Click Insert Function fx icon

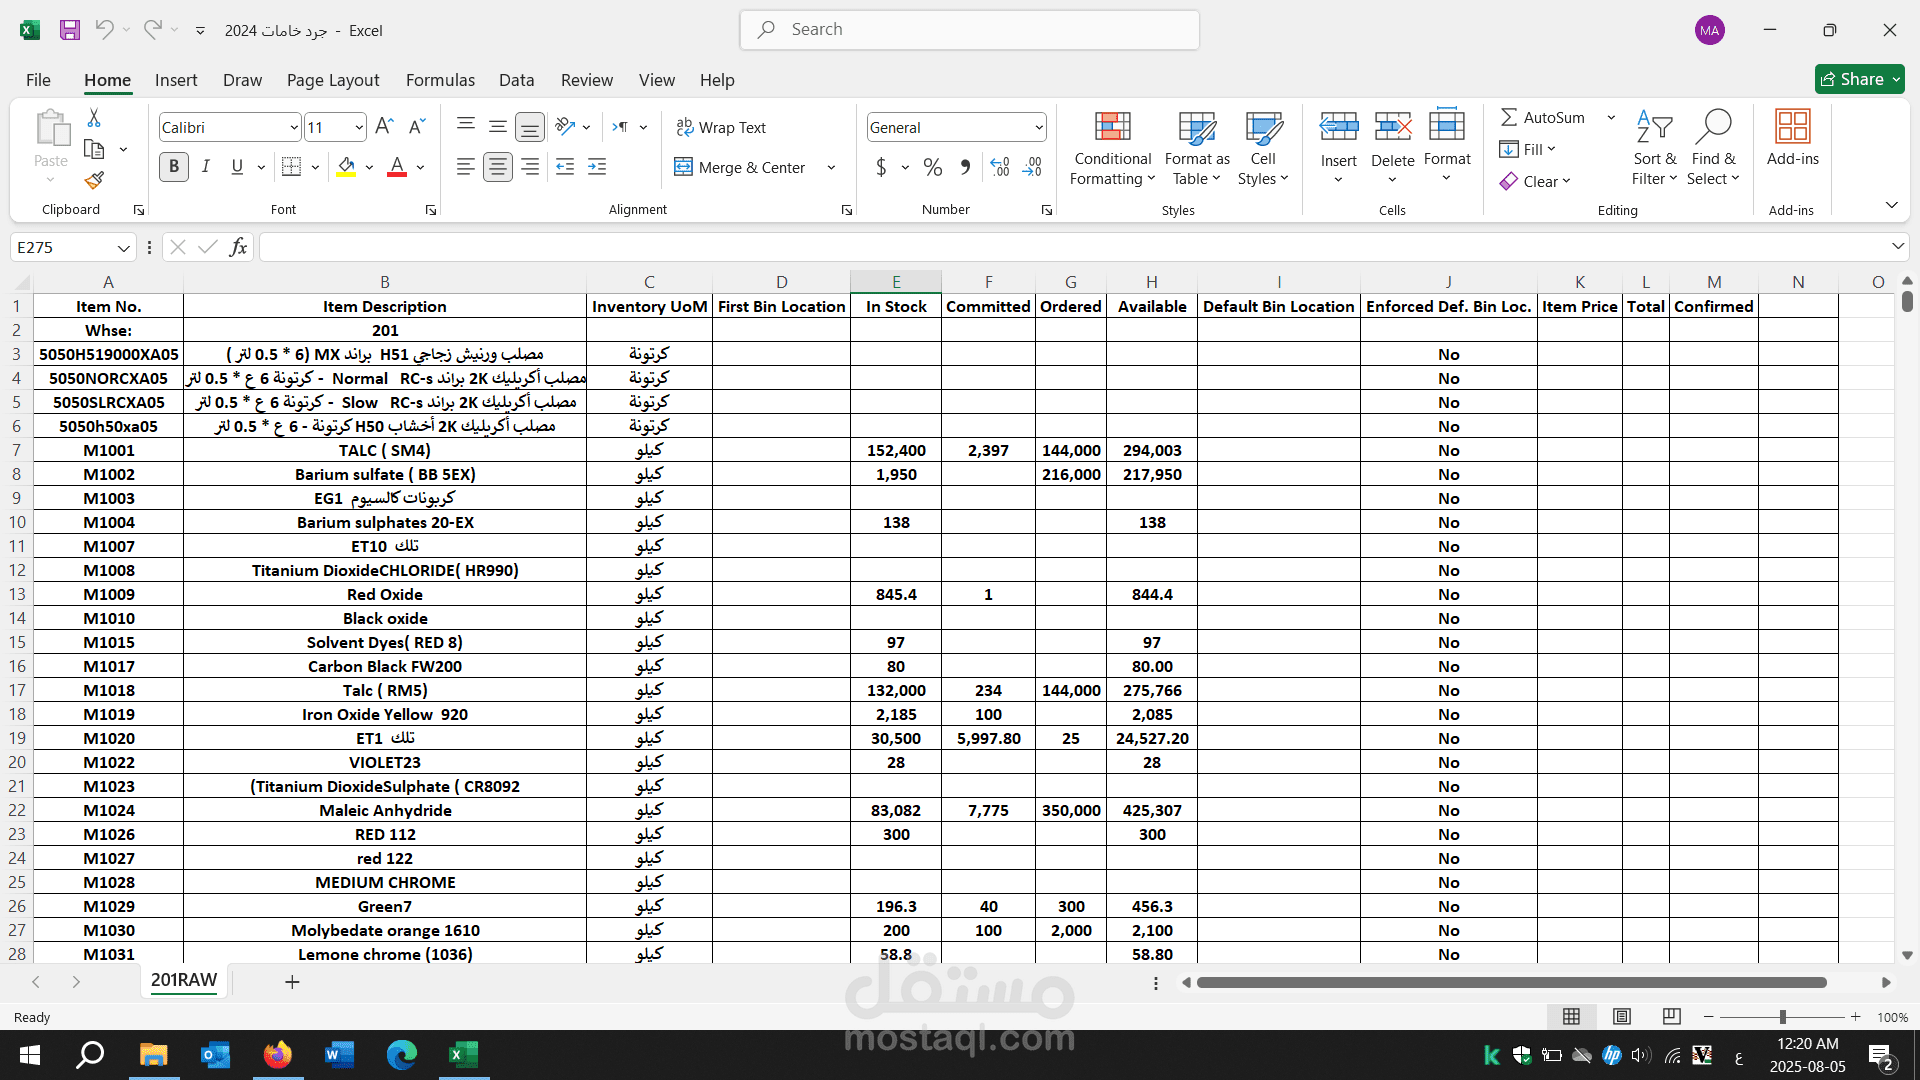pos(238,247)
